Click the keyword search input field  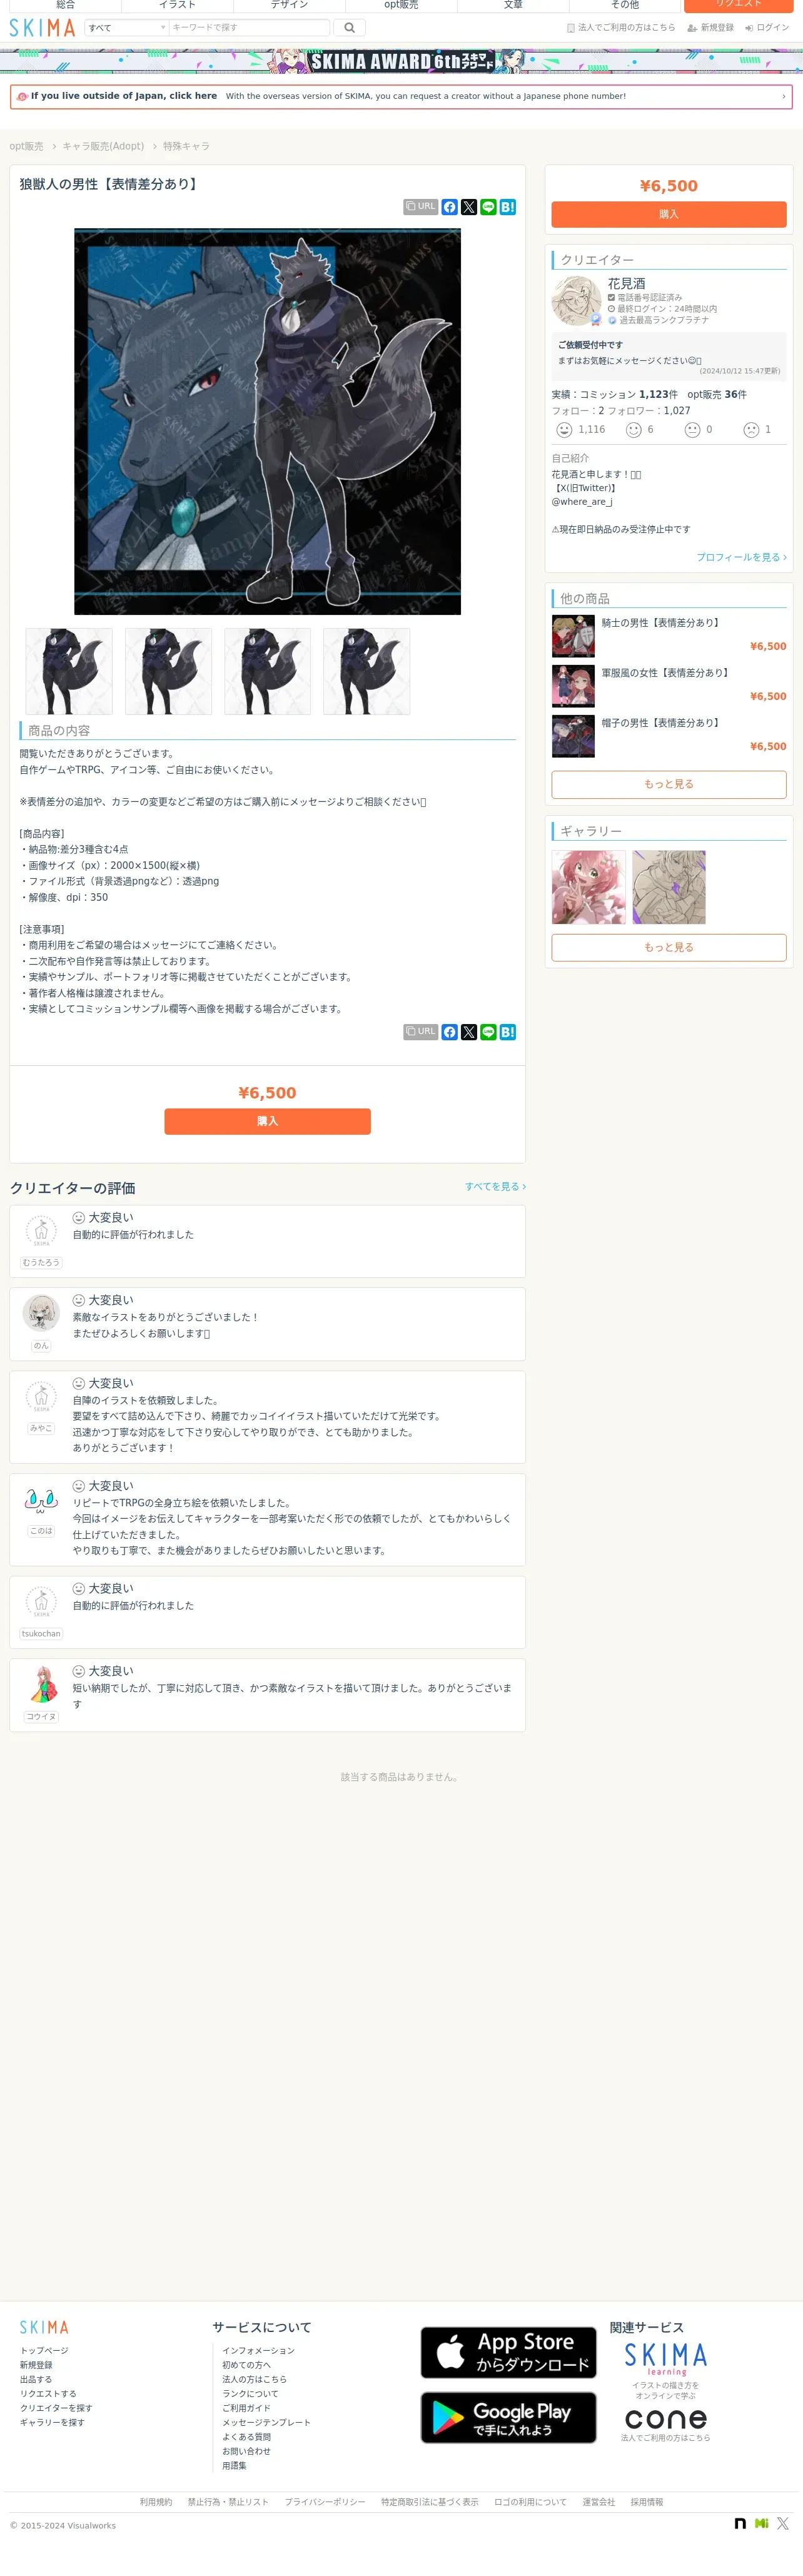click(x=249, y=28)
